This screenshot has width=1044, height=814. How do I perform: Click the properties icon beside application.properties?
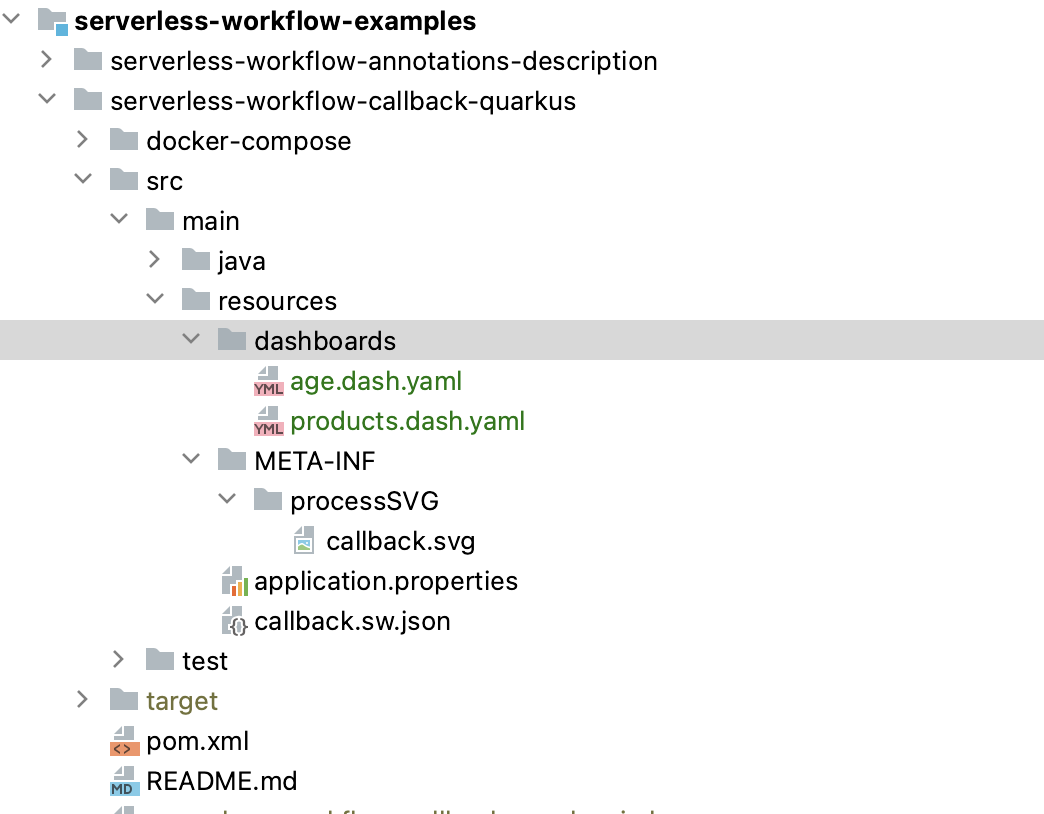[232, 581]
